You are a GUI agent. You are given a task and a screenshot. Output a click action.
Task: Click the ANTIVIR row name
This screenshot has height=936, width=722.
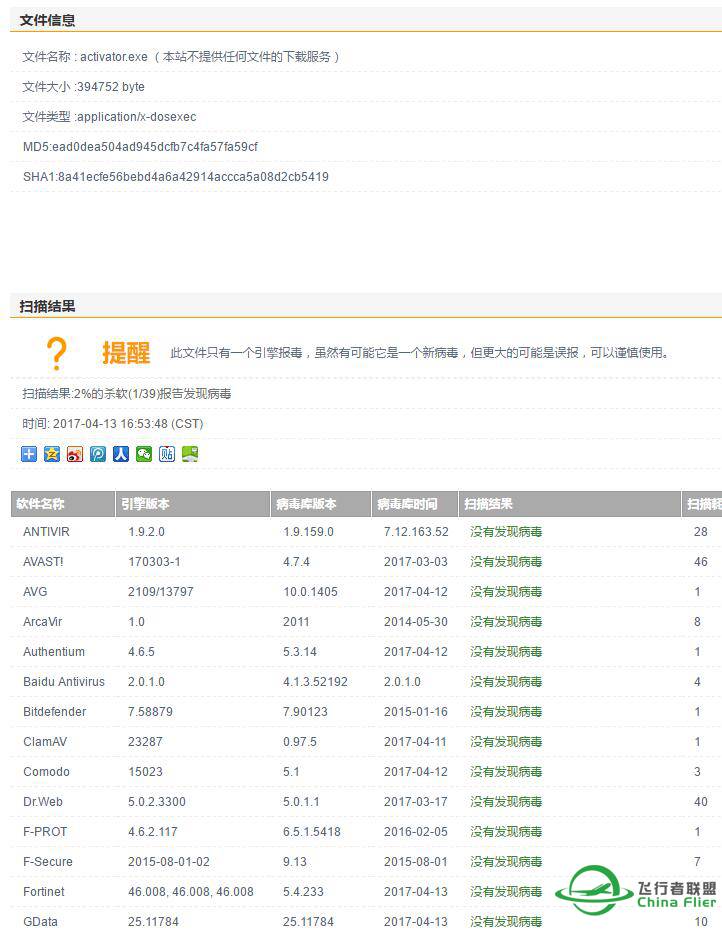(46, 532)
